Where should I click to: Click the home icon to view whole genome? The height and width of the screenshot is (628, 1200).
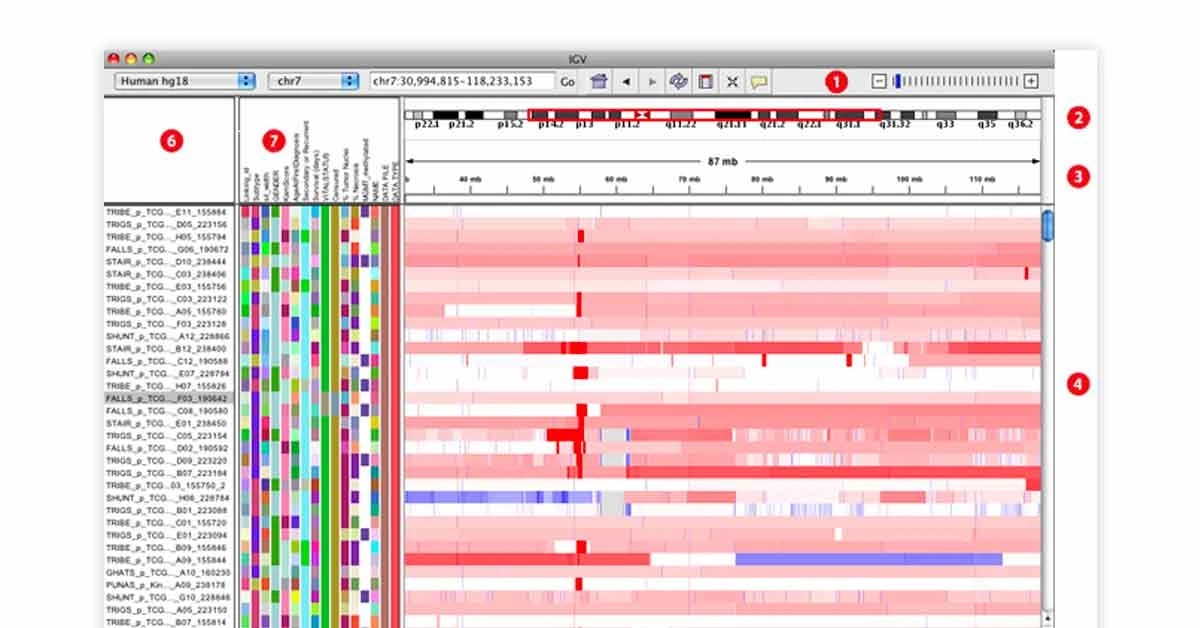599,82
